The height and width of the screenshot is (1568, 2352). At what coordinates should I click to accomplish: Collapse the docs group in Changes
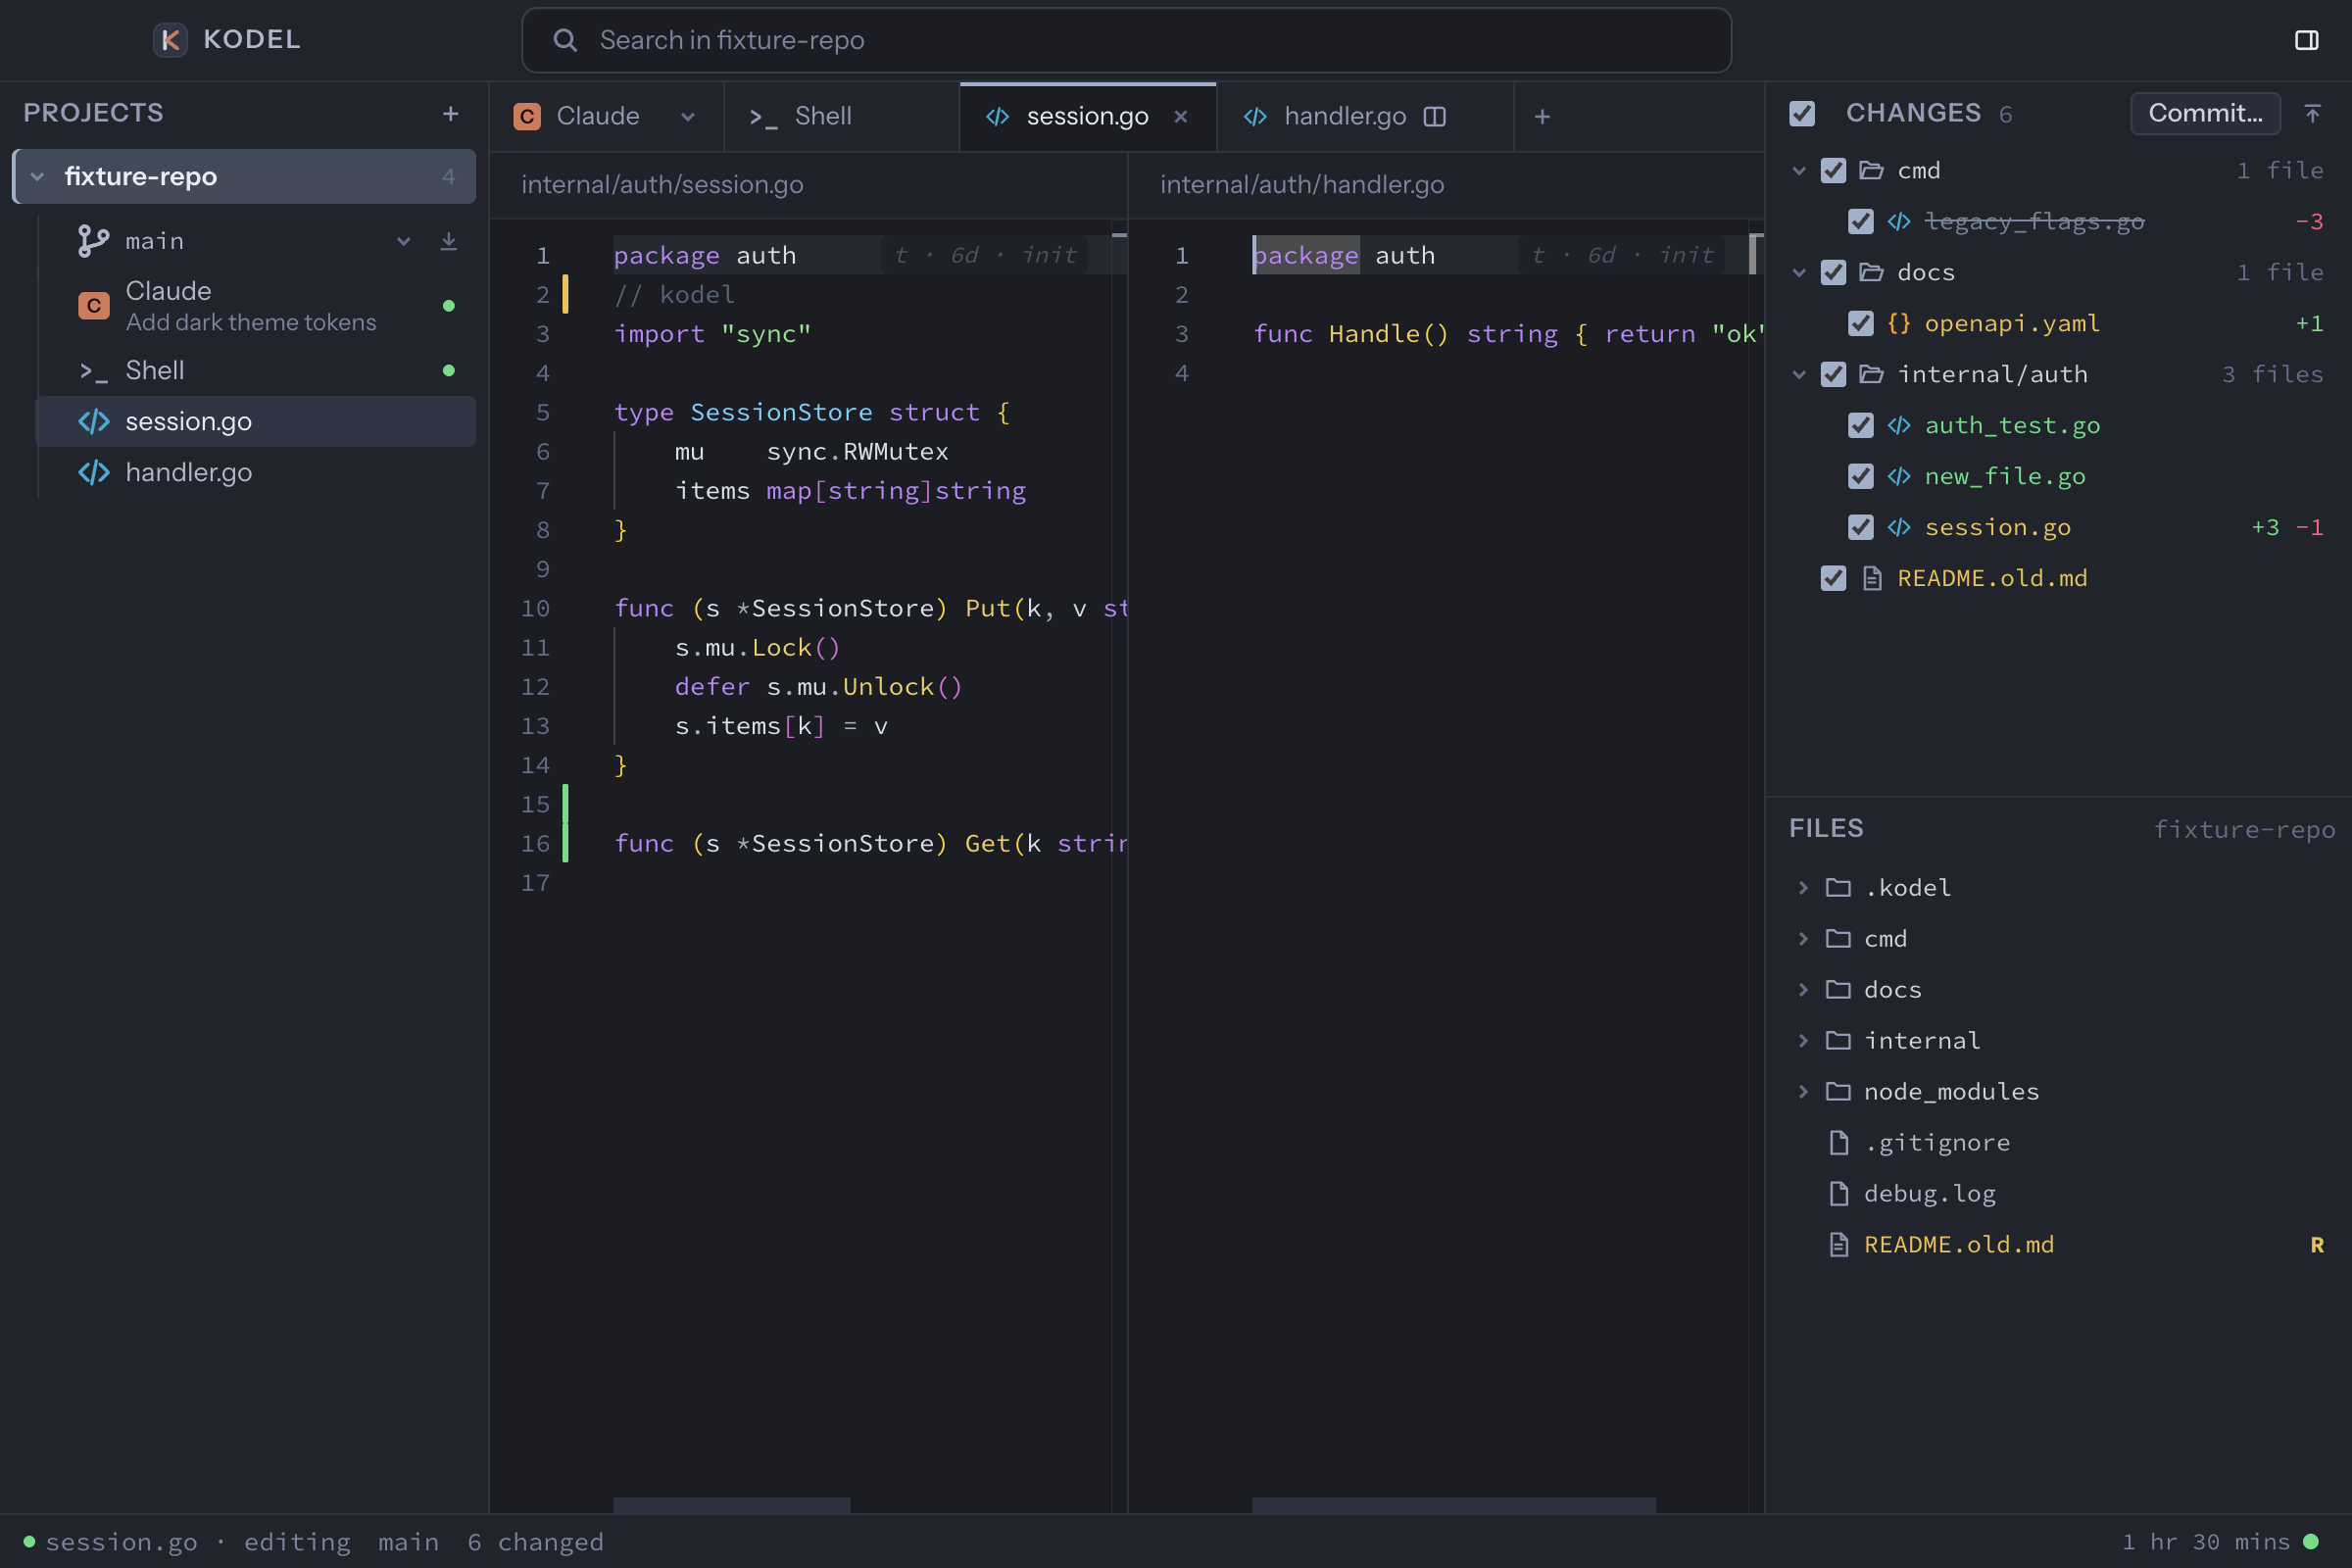click(1799, 273)
